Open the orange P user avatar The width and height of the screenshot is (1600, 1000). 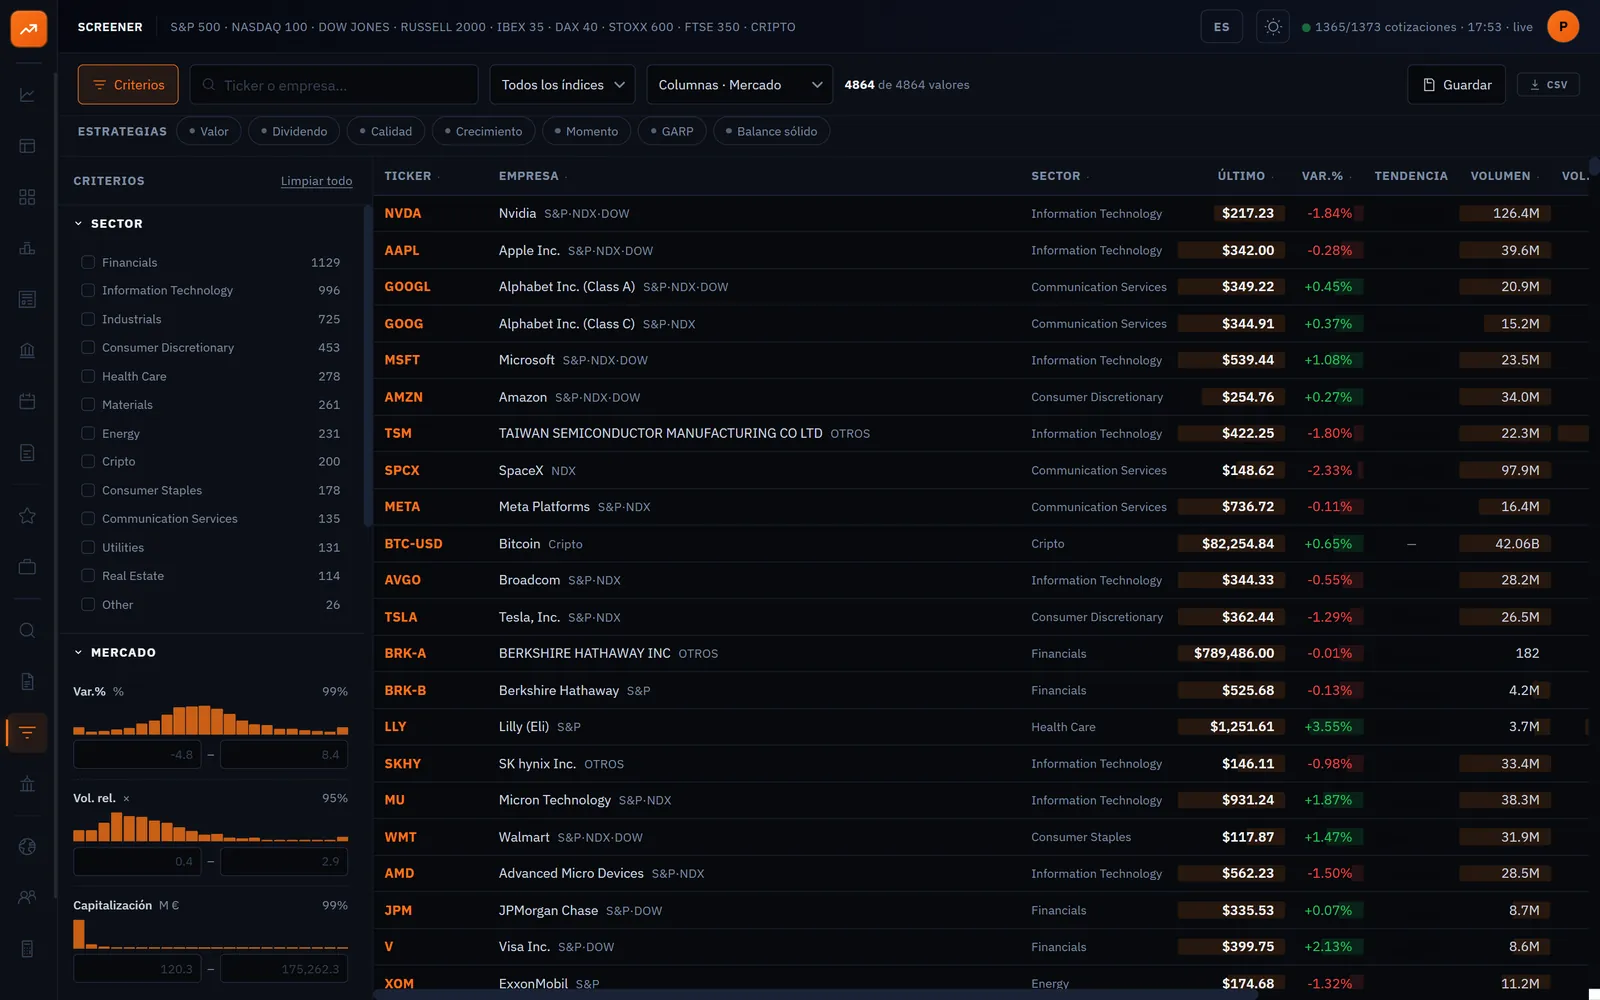tap(1563, 27)
